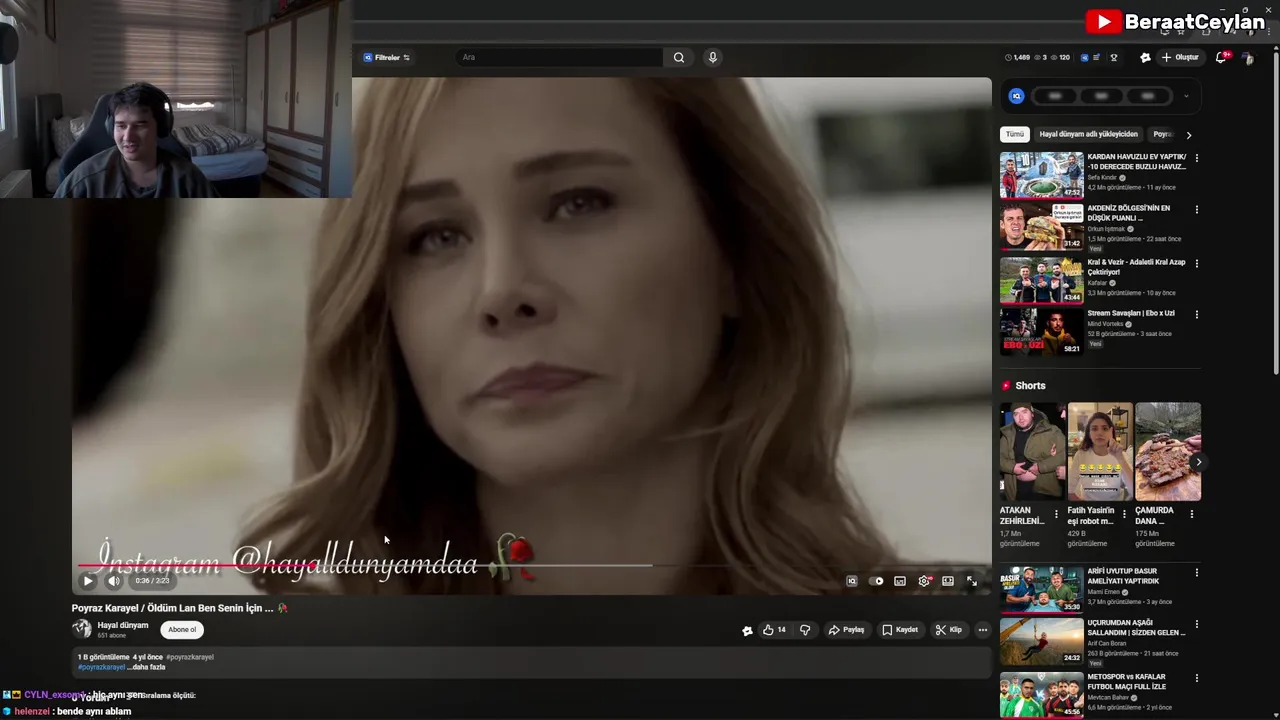
Task: Click the vidIQ round logo in sidebar panel
Action: [1017, 96]
